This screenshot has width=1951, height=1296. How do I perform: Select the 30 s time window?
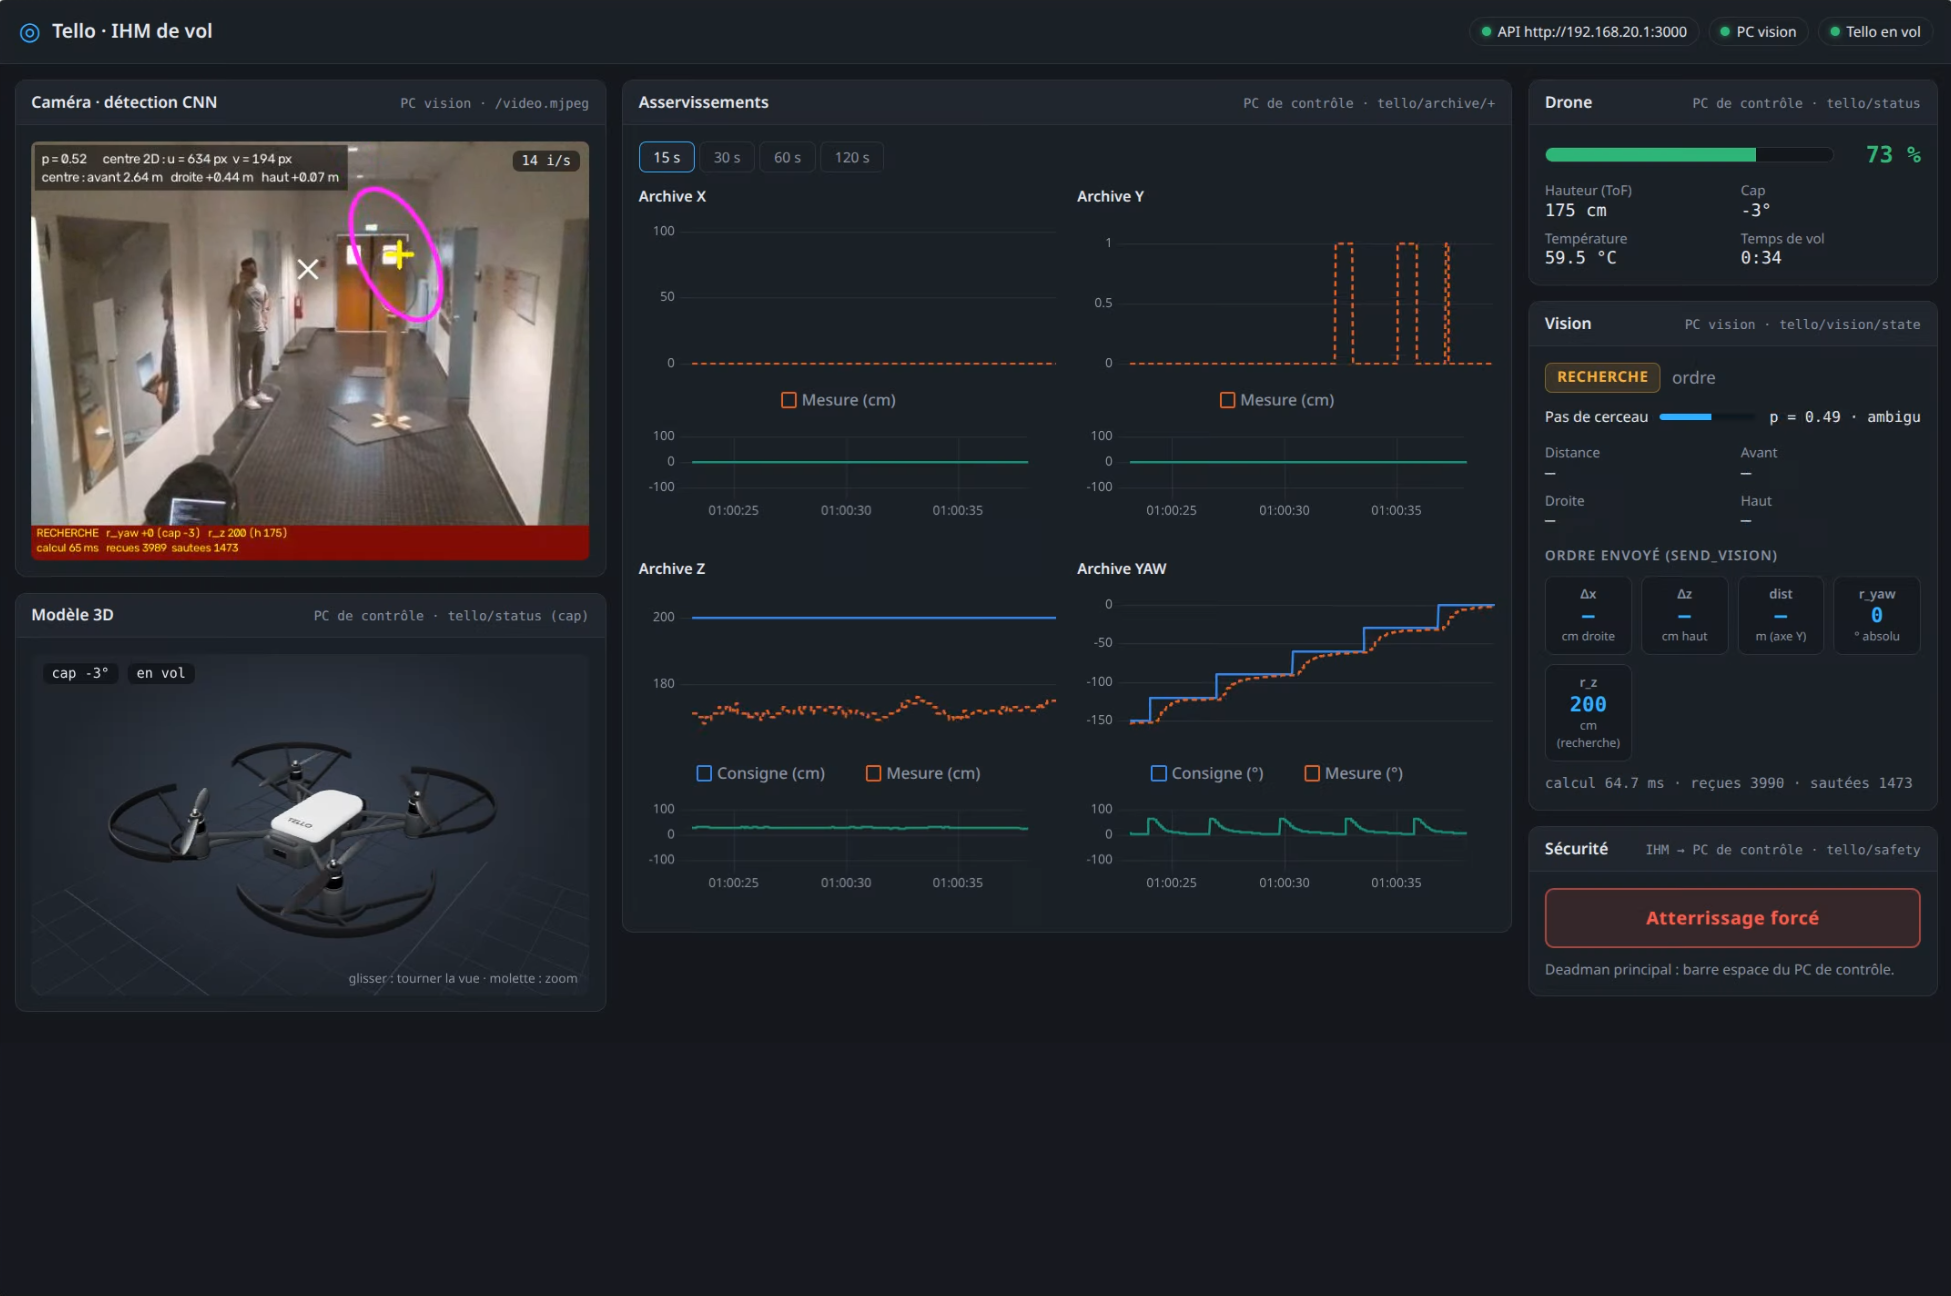pyautogui.click(x=727, y=157)
